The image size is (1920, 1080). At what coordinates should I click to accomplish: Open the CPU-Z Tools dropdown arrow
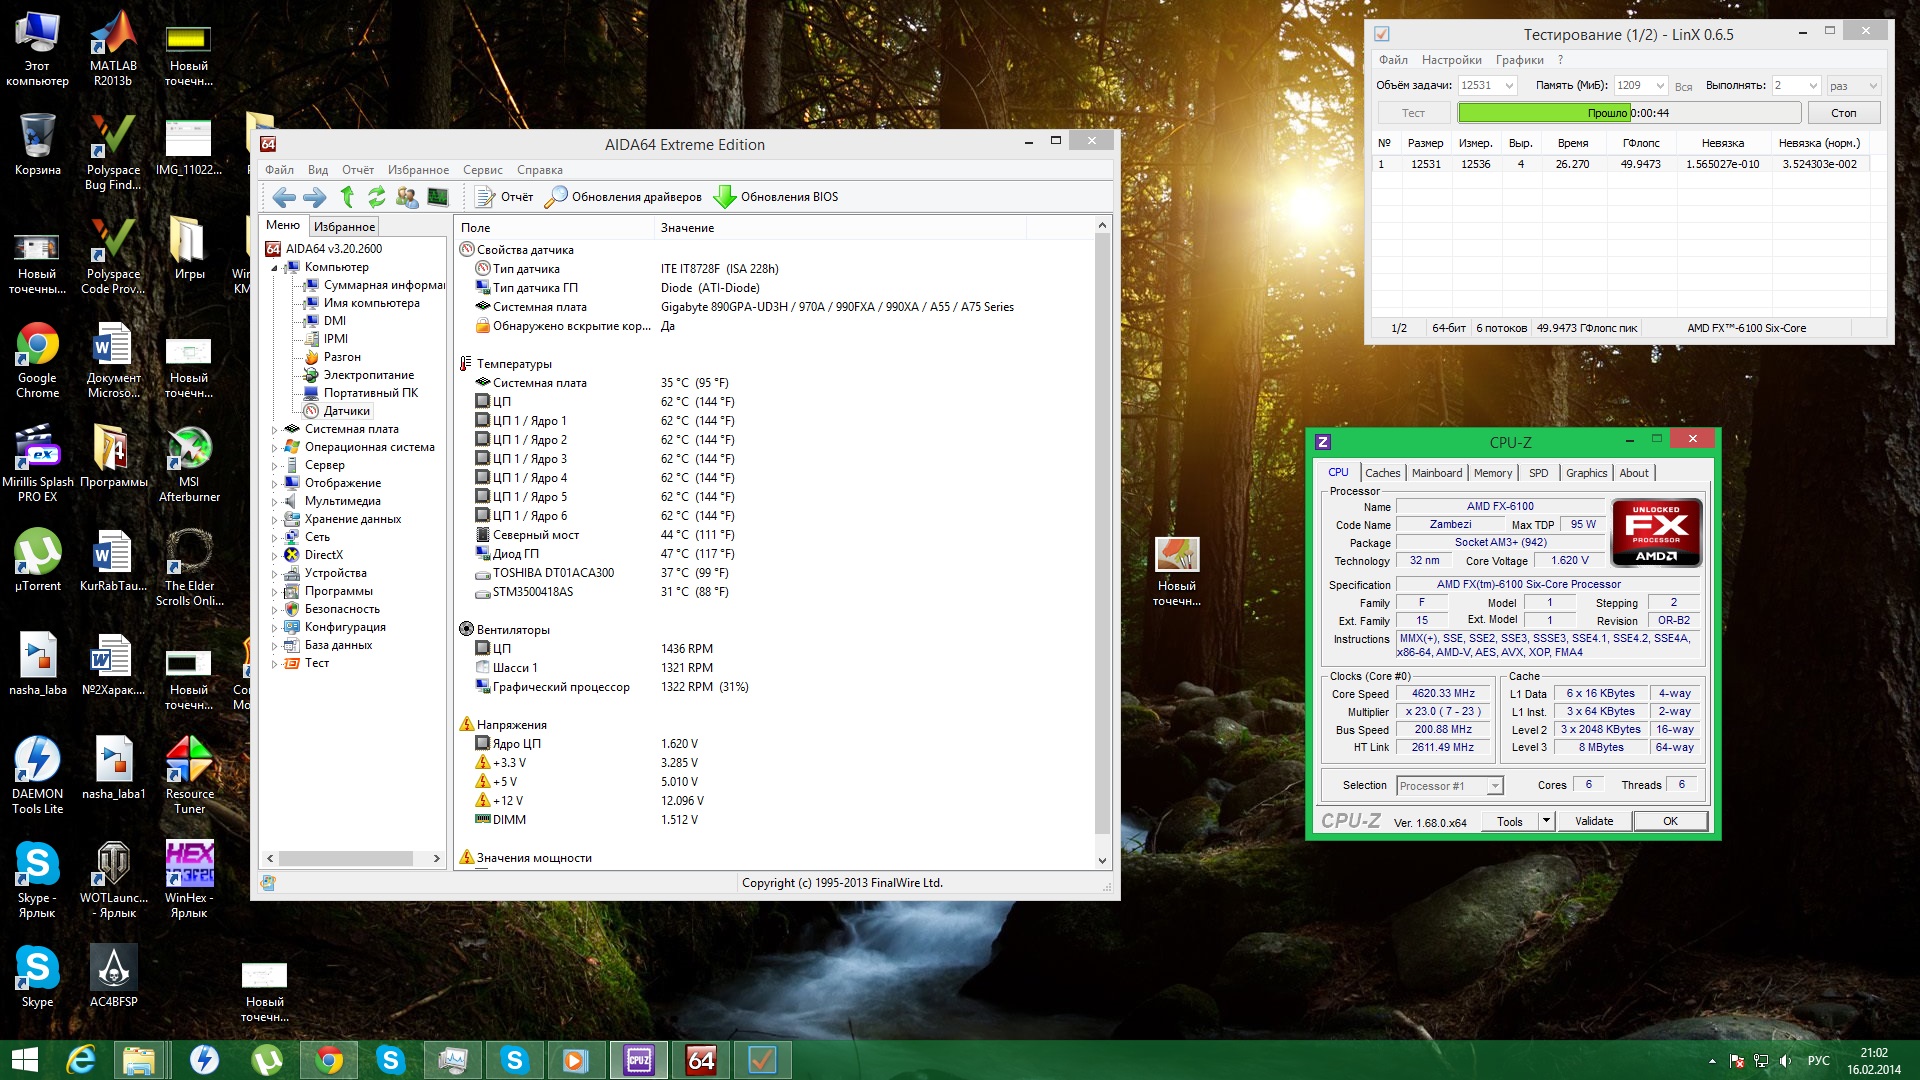coord(1546,822)
